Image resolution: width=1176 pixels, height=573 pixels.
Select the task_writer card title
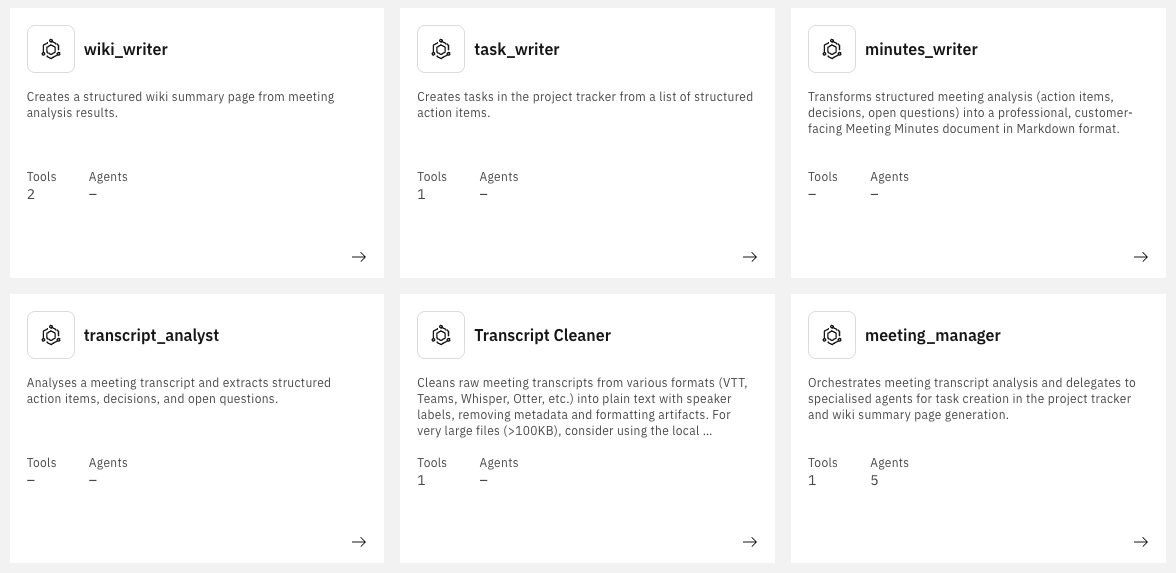pos(517,49)
